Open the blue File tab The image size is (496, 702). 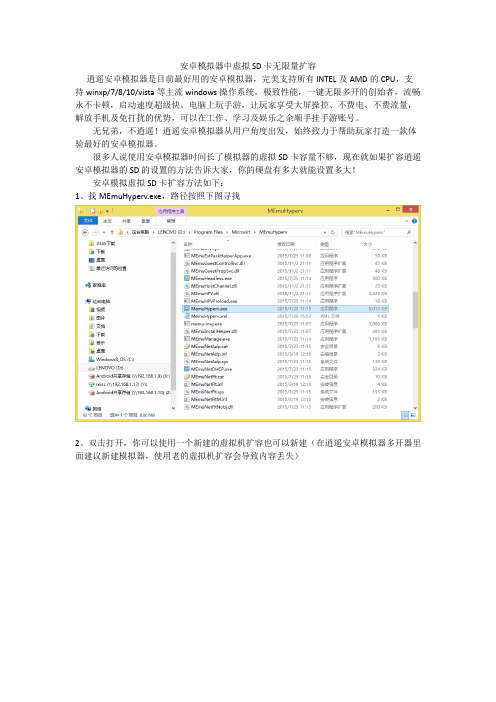[88, 221]
